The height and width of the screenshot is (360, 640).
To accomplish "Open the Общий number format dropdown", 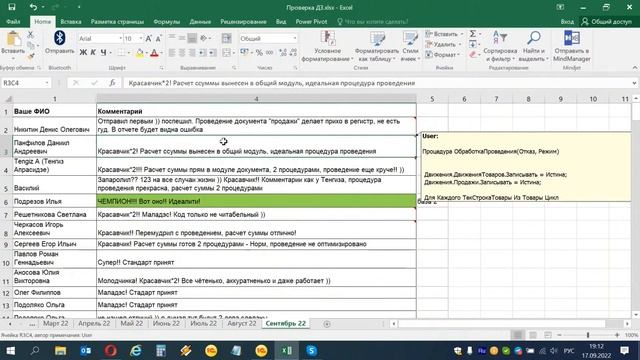I will [295, 38].
